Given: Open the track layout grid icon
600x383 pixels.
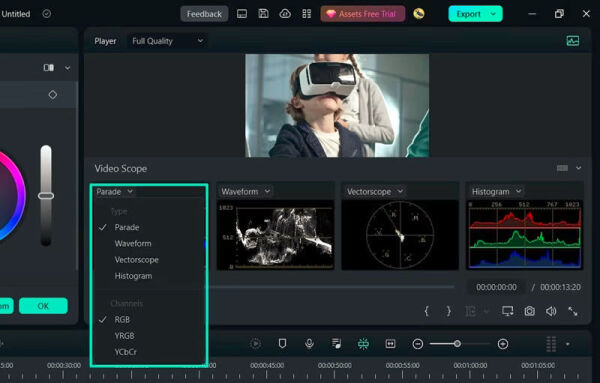Looking at the screenshot, I should 551,344.
